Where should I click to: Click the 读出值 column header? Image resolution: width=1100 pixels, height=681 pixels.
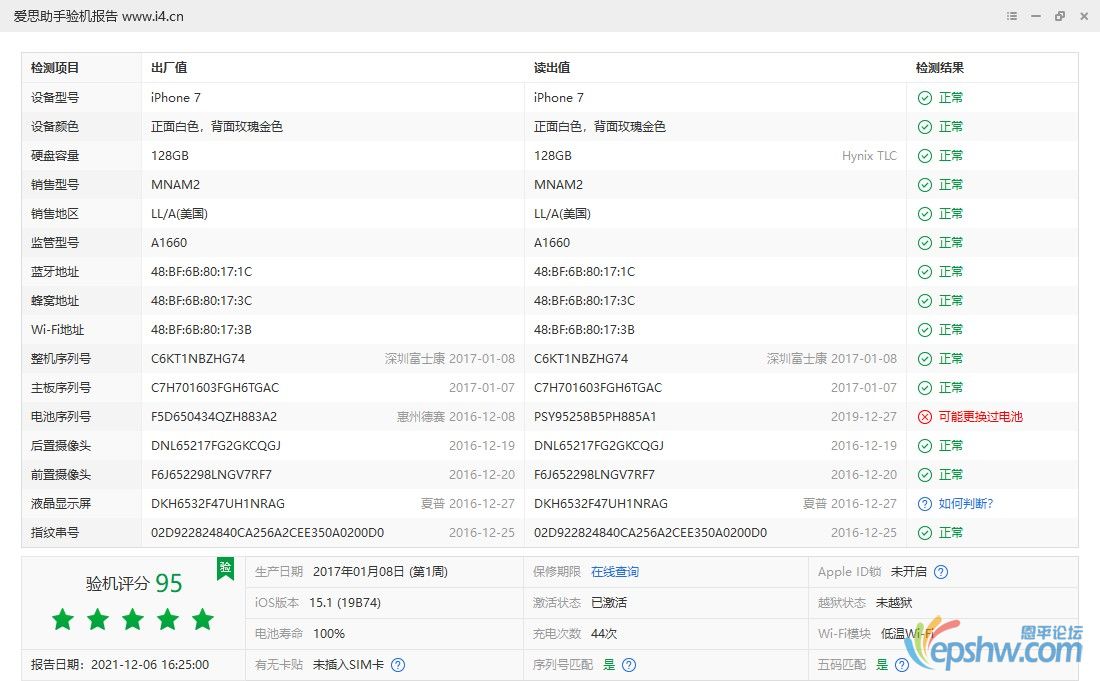552,68
